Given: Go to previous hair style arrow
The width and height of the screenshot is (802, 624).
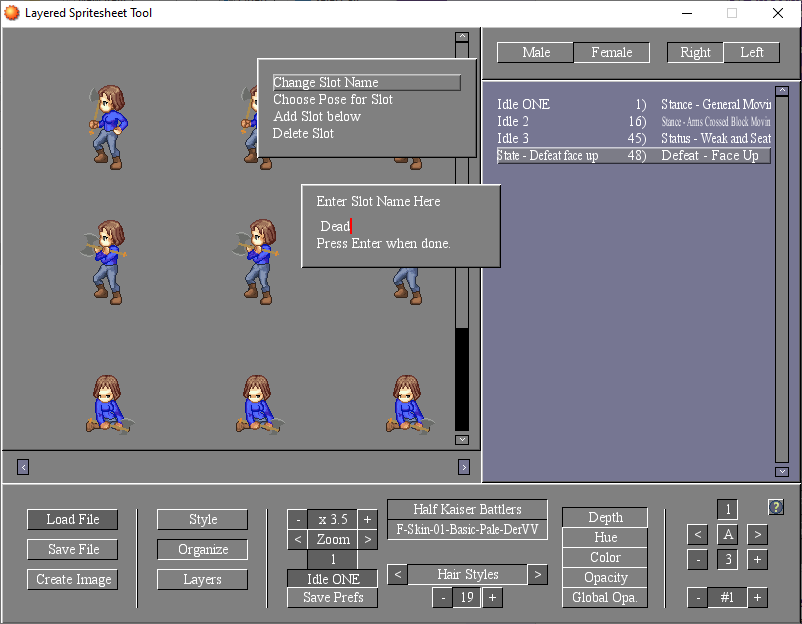Looking at the screenshot, I should (397, 574).
